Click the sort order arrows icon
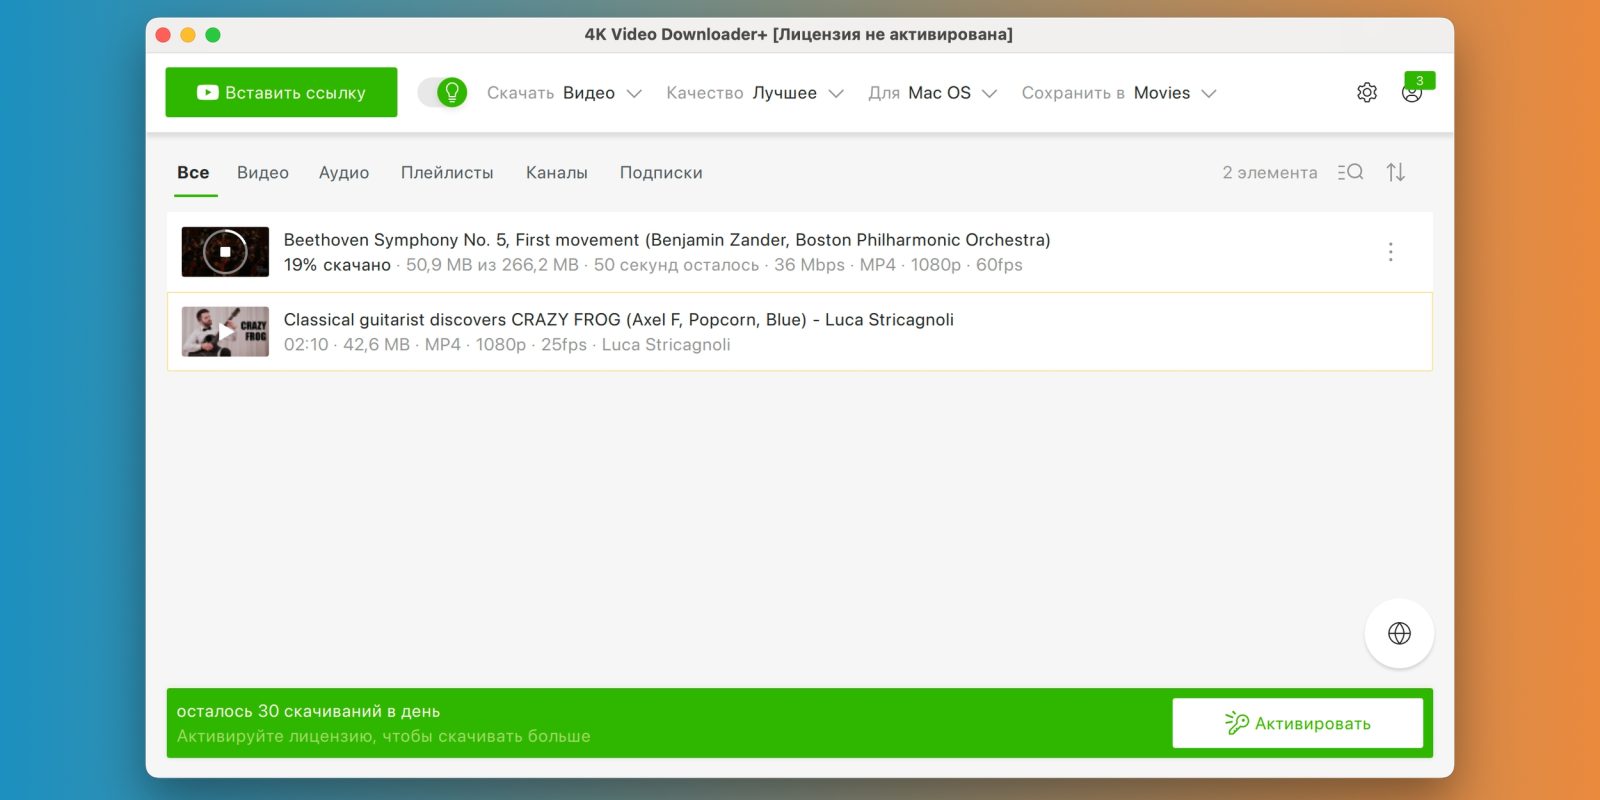Image resolution: width=1600 pixels, height=800 pixels. click(1396, 172)
